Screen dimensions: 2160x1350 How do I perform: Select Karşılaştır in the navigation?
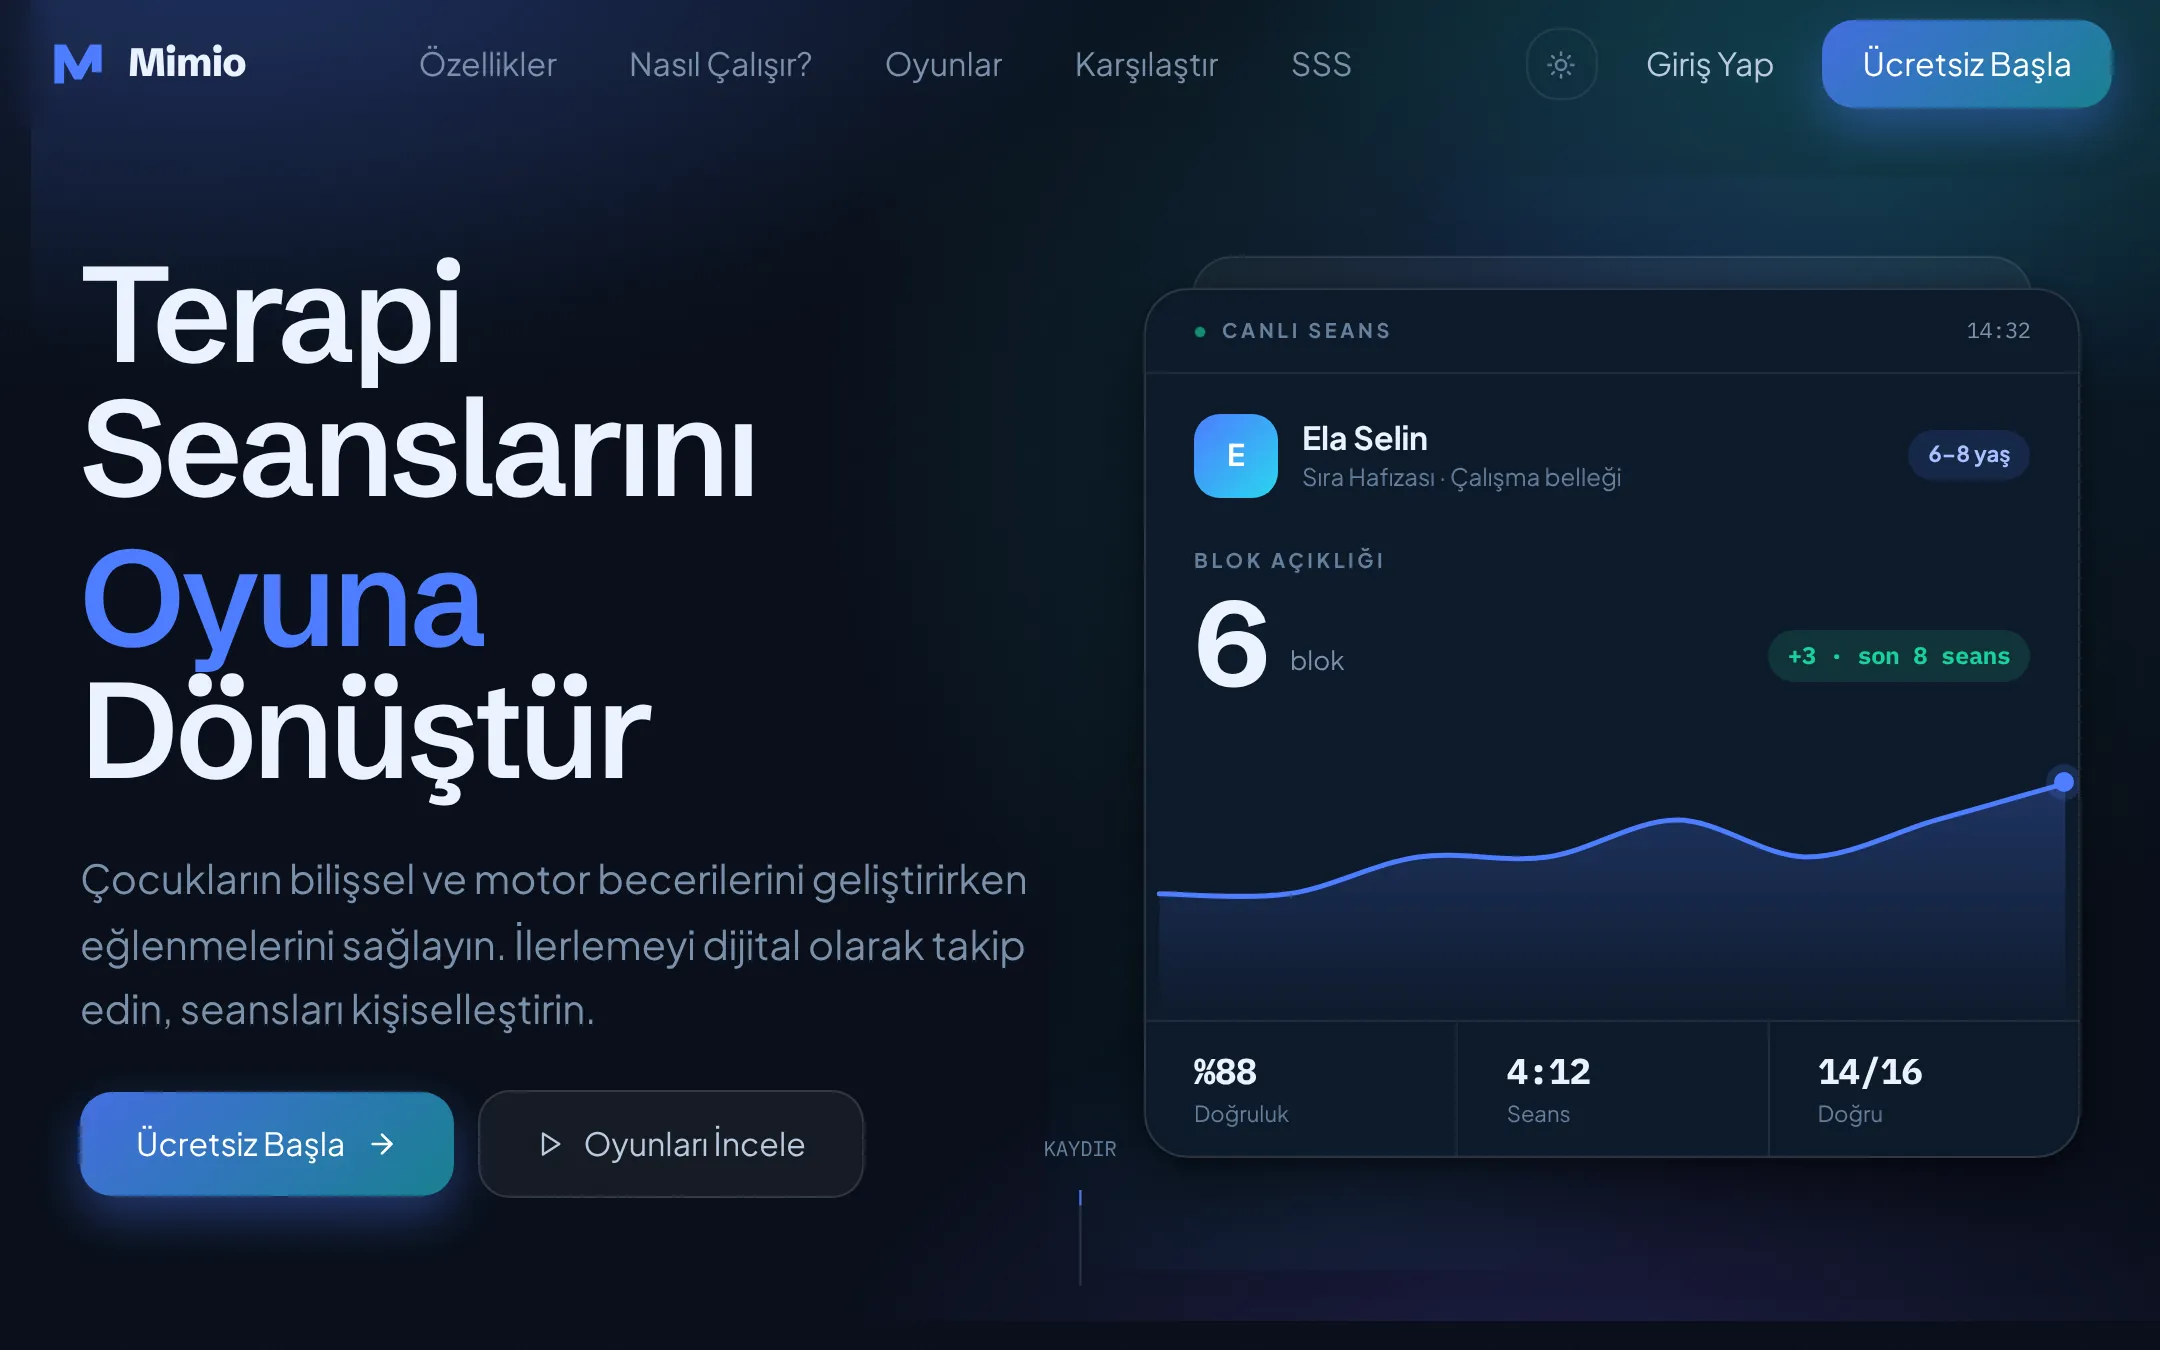(x=1146, y=65)
